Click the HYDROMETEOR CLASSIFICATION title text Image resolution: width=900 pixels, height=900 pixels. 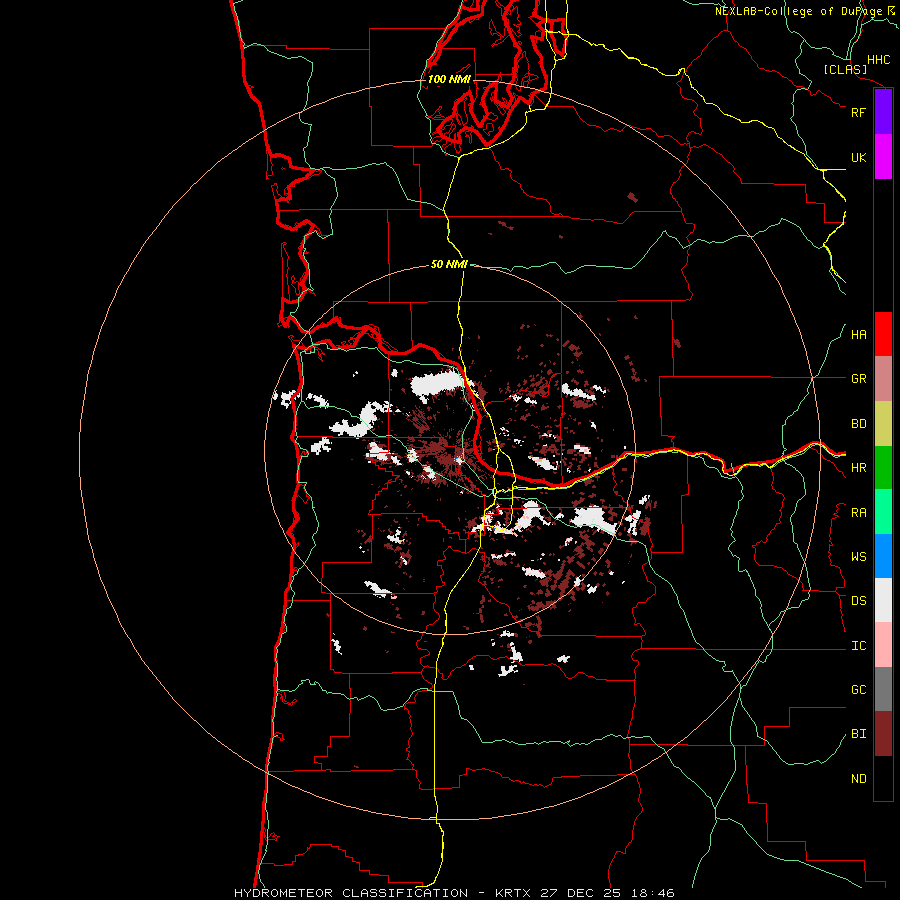[351, 893]
